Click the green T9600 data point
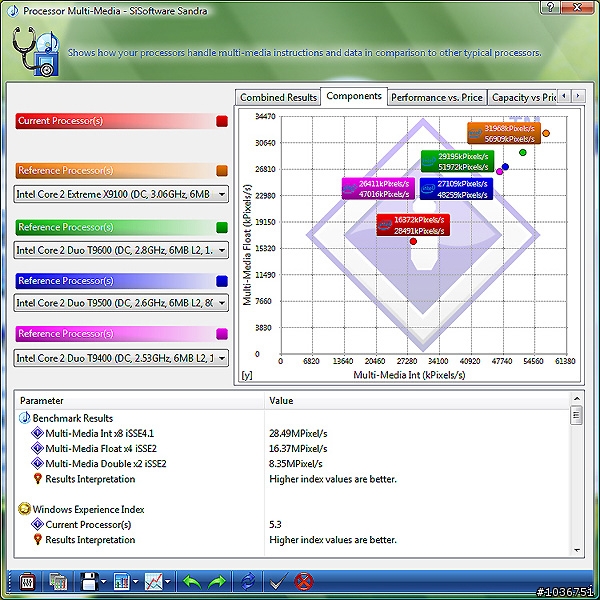This screenshot has width=600, height=600. click(523, 153)
